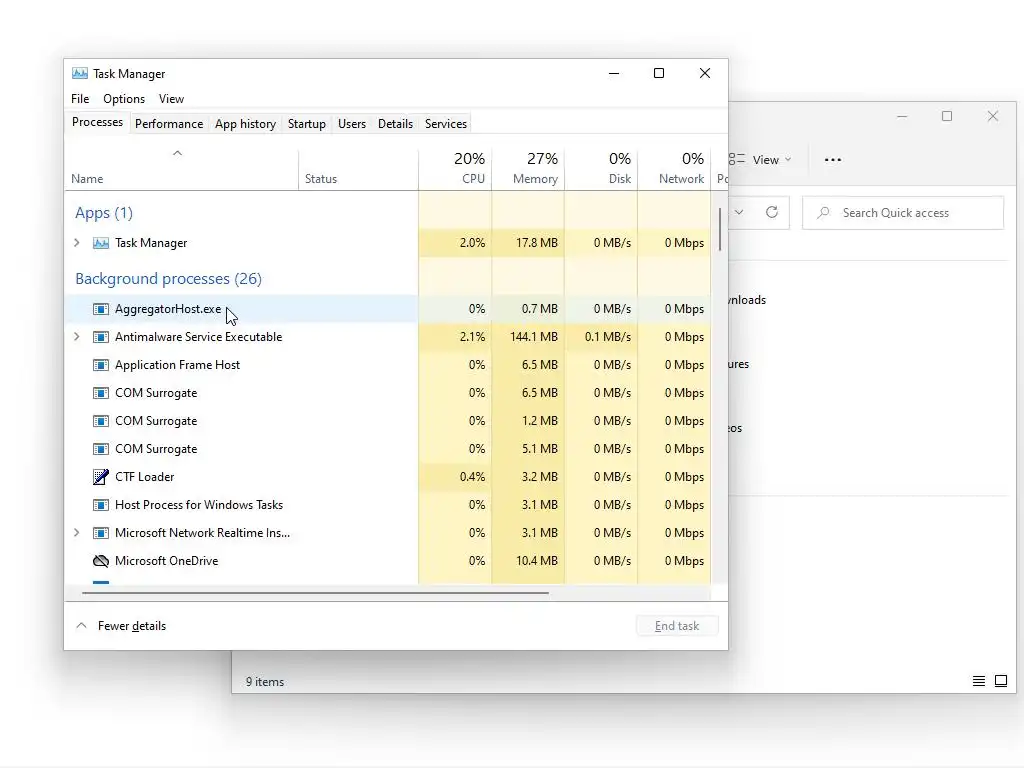Select the Apps (1) group header

click(104, 212)
